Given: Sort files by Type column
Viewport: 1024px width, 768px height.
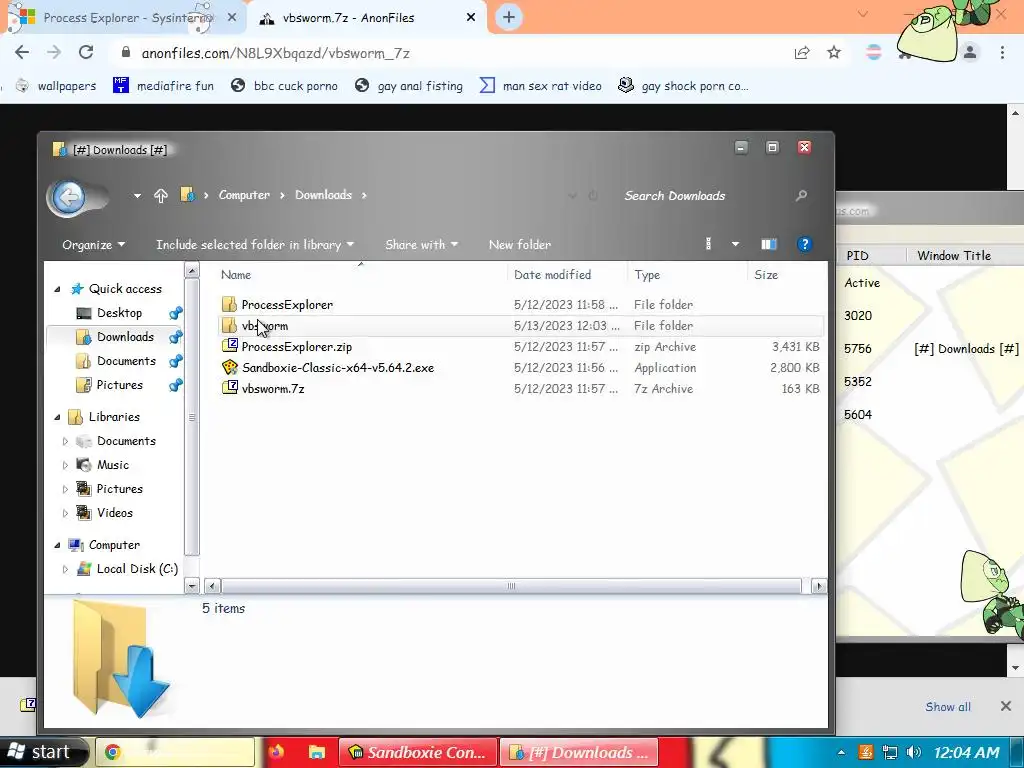Looking at the screenshot, I should 647,275.
